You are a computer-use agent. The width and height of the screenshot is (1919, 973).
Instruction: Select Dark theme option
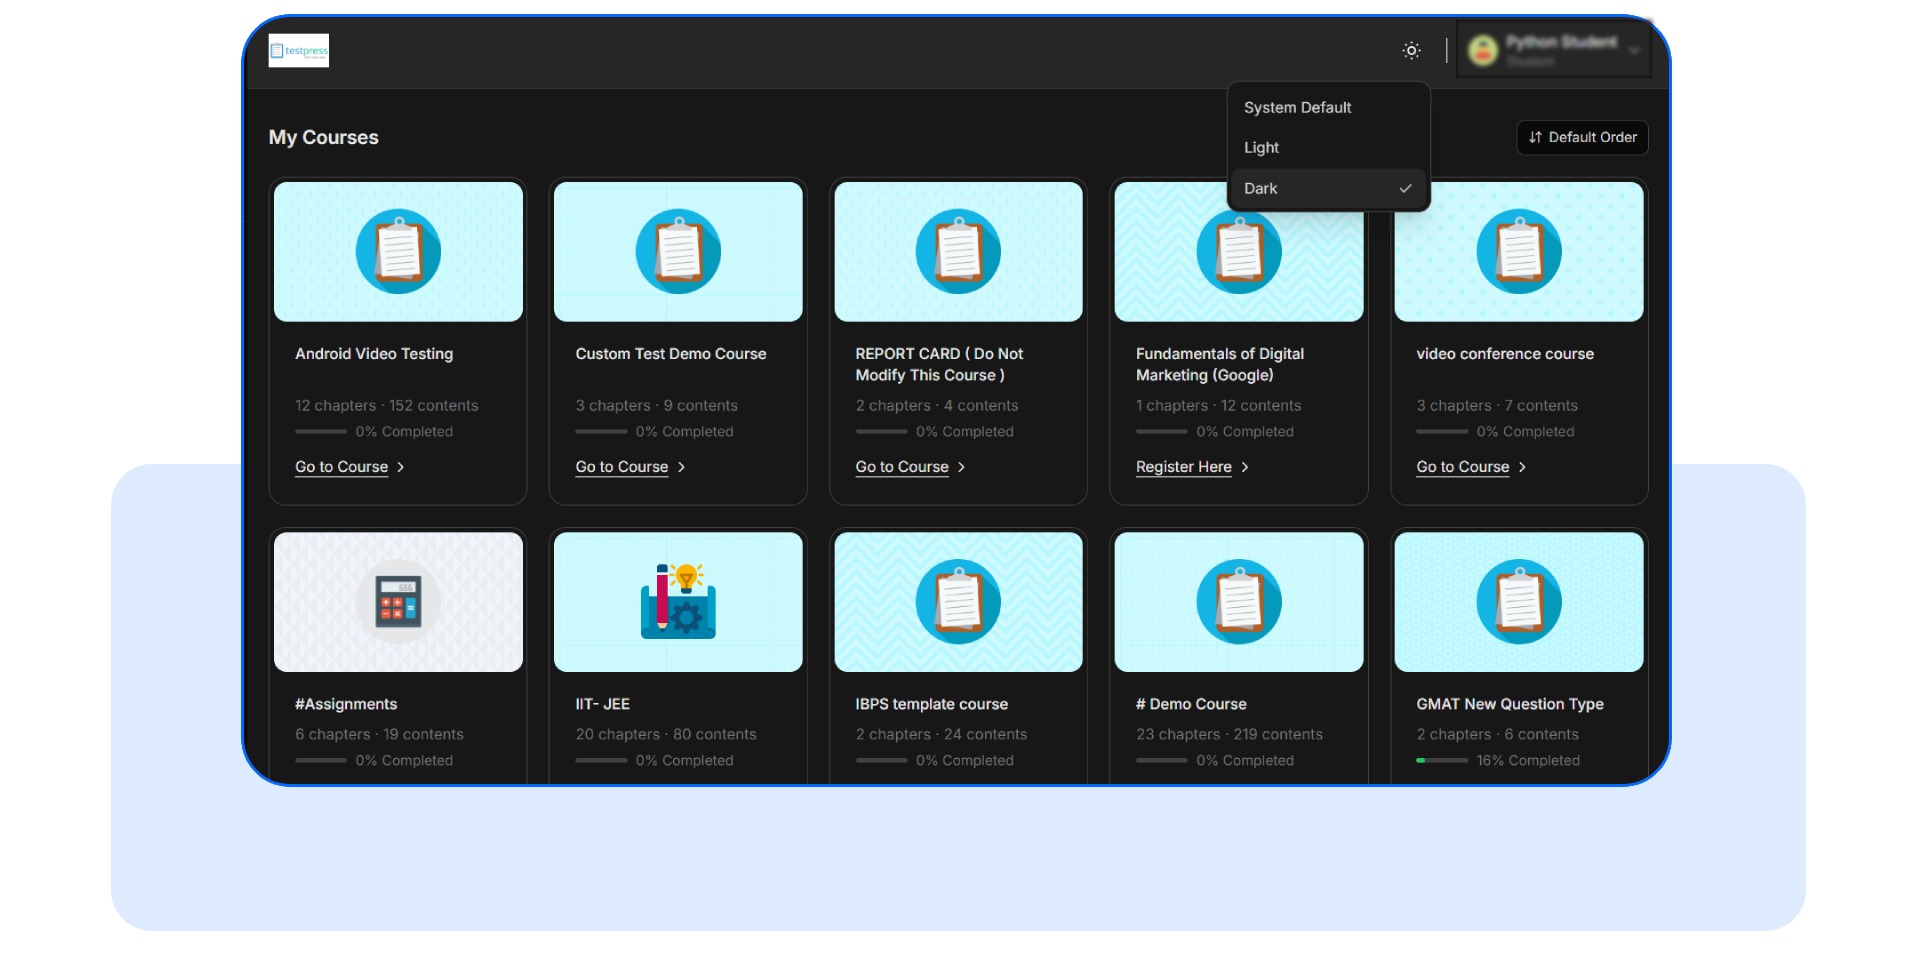(1261, 188)
